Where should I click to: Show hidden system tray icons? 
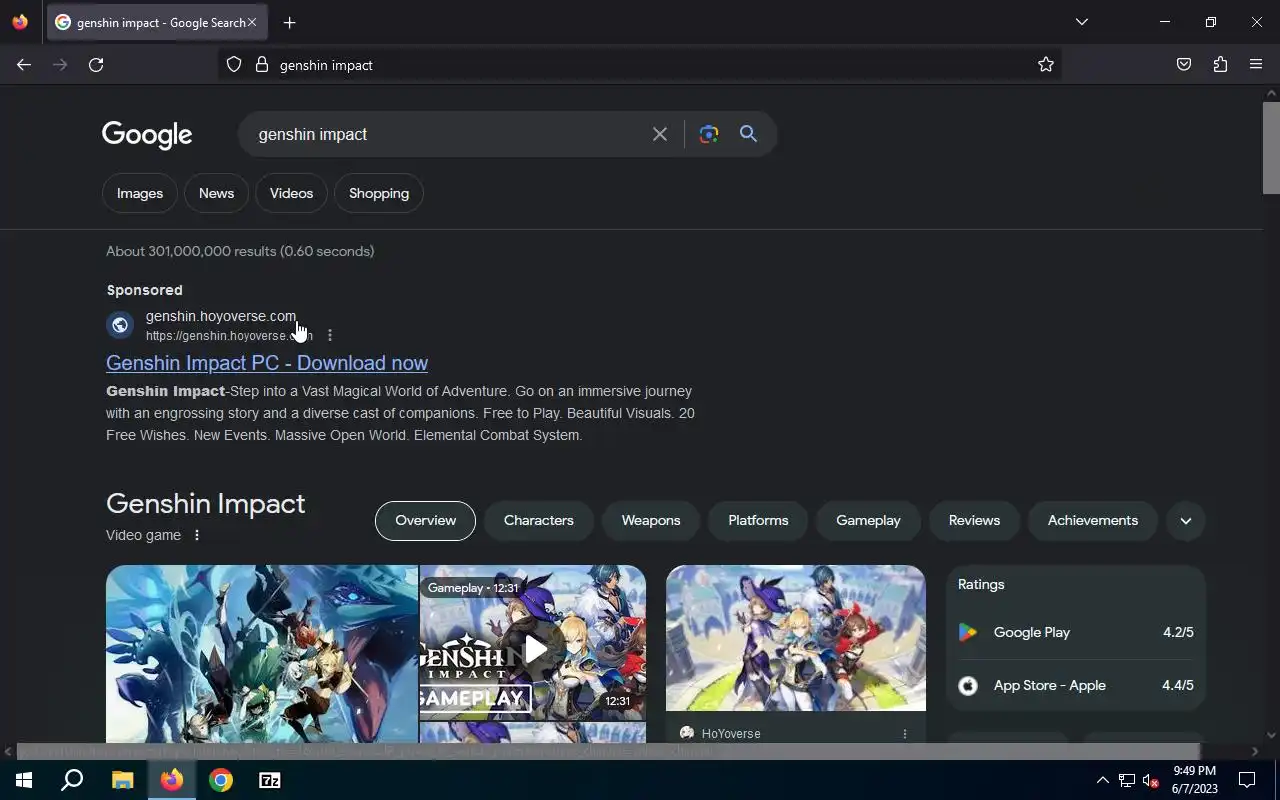1102,780
